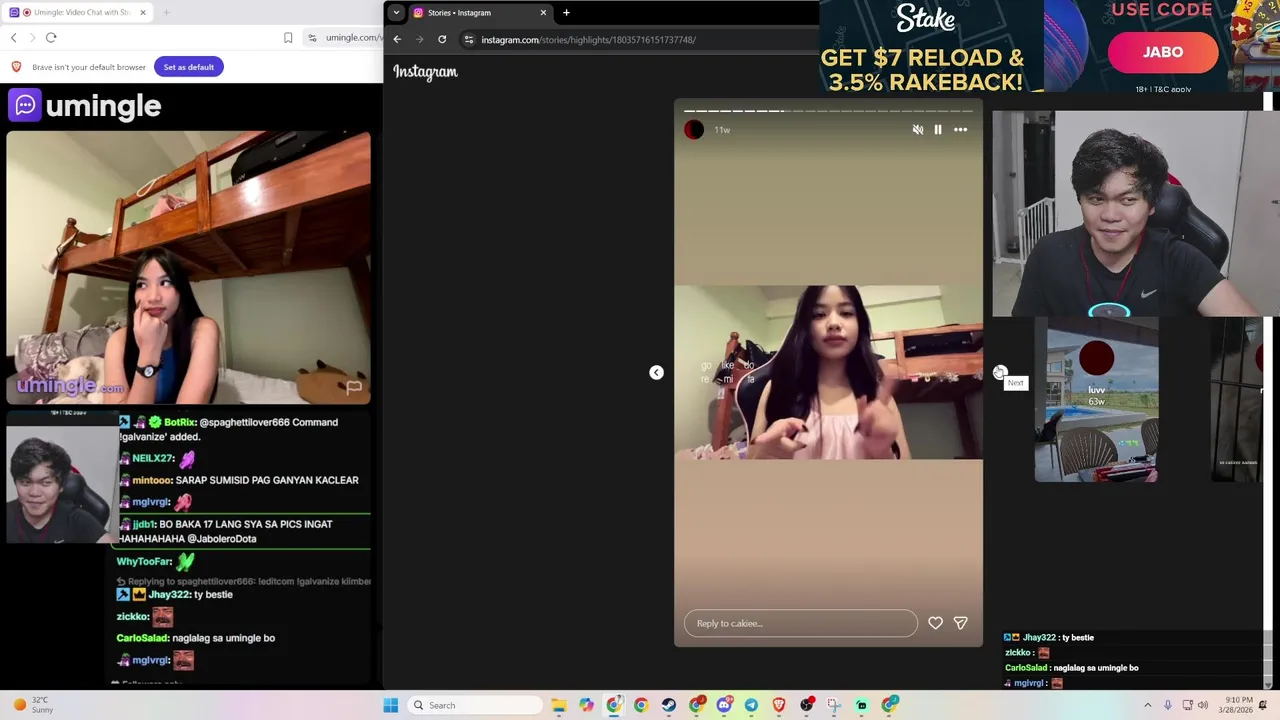Select the 'Stories • Instagram' browser tab
This screenshot has width=1280, height=720.
pos(480,13)
